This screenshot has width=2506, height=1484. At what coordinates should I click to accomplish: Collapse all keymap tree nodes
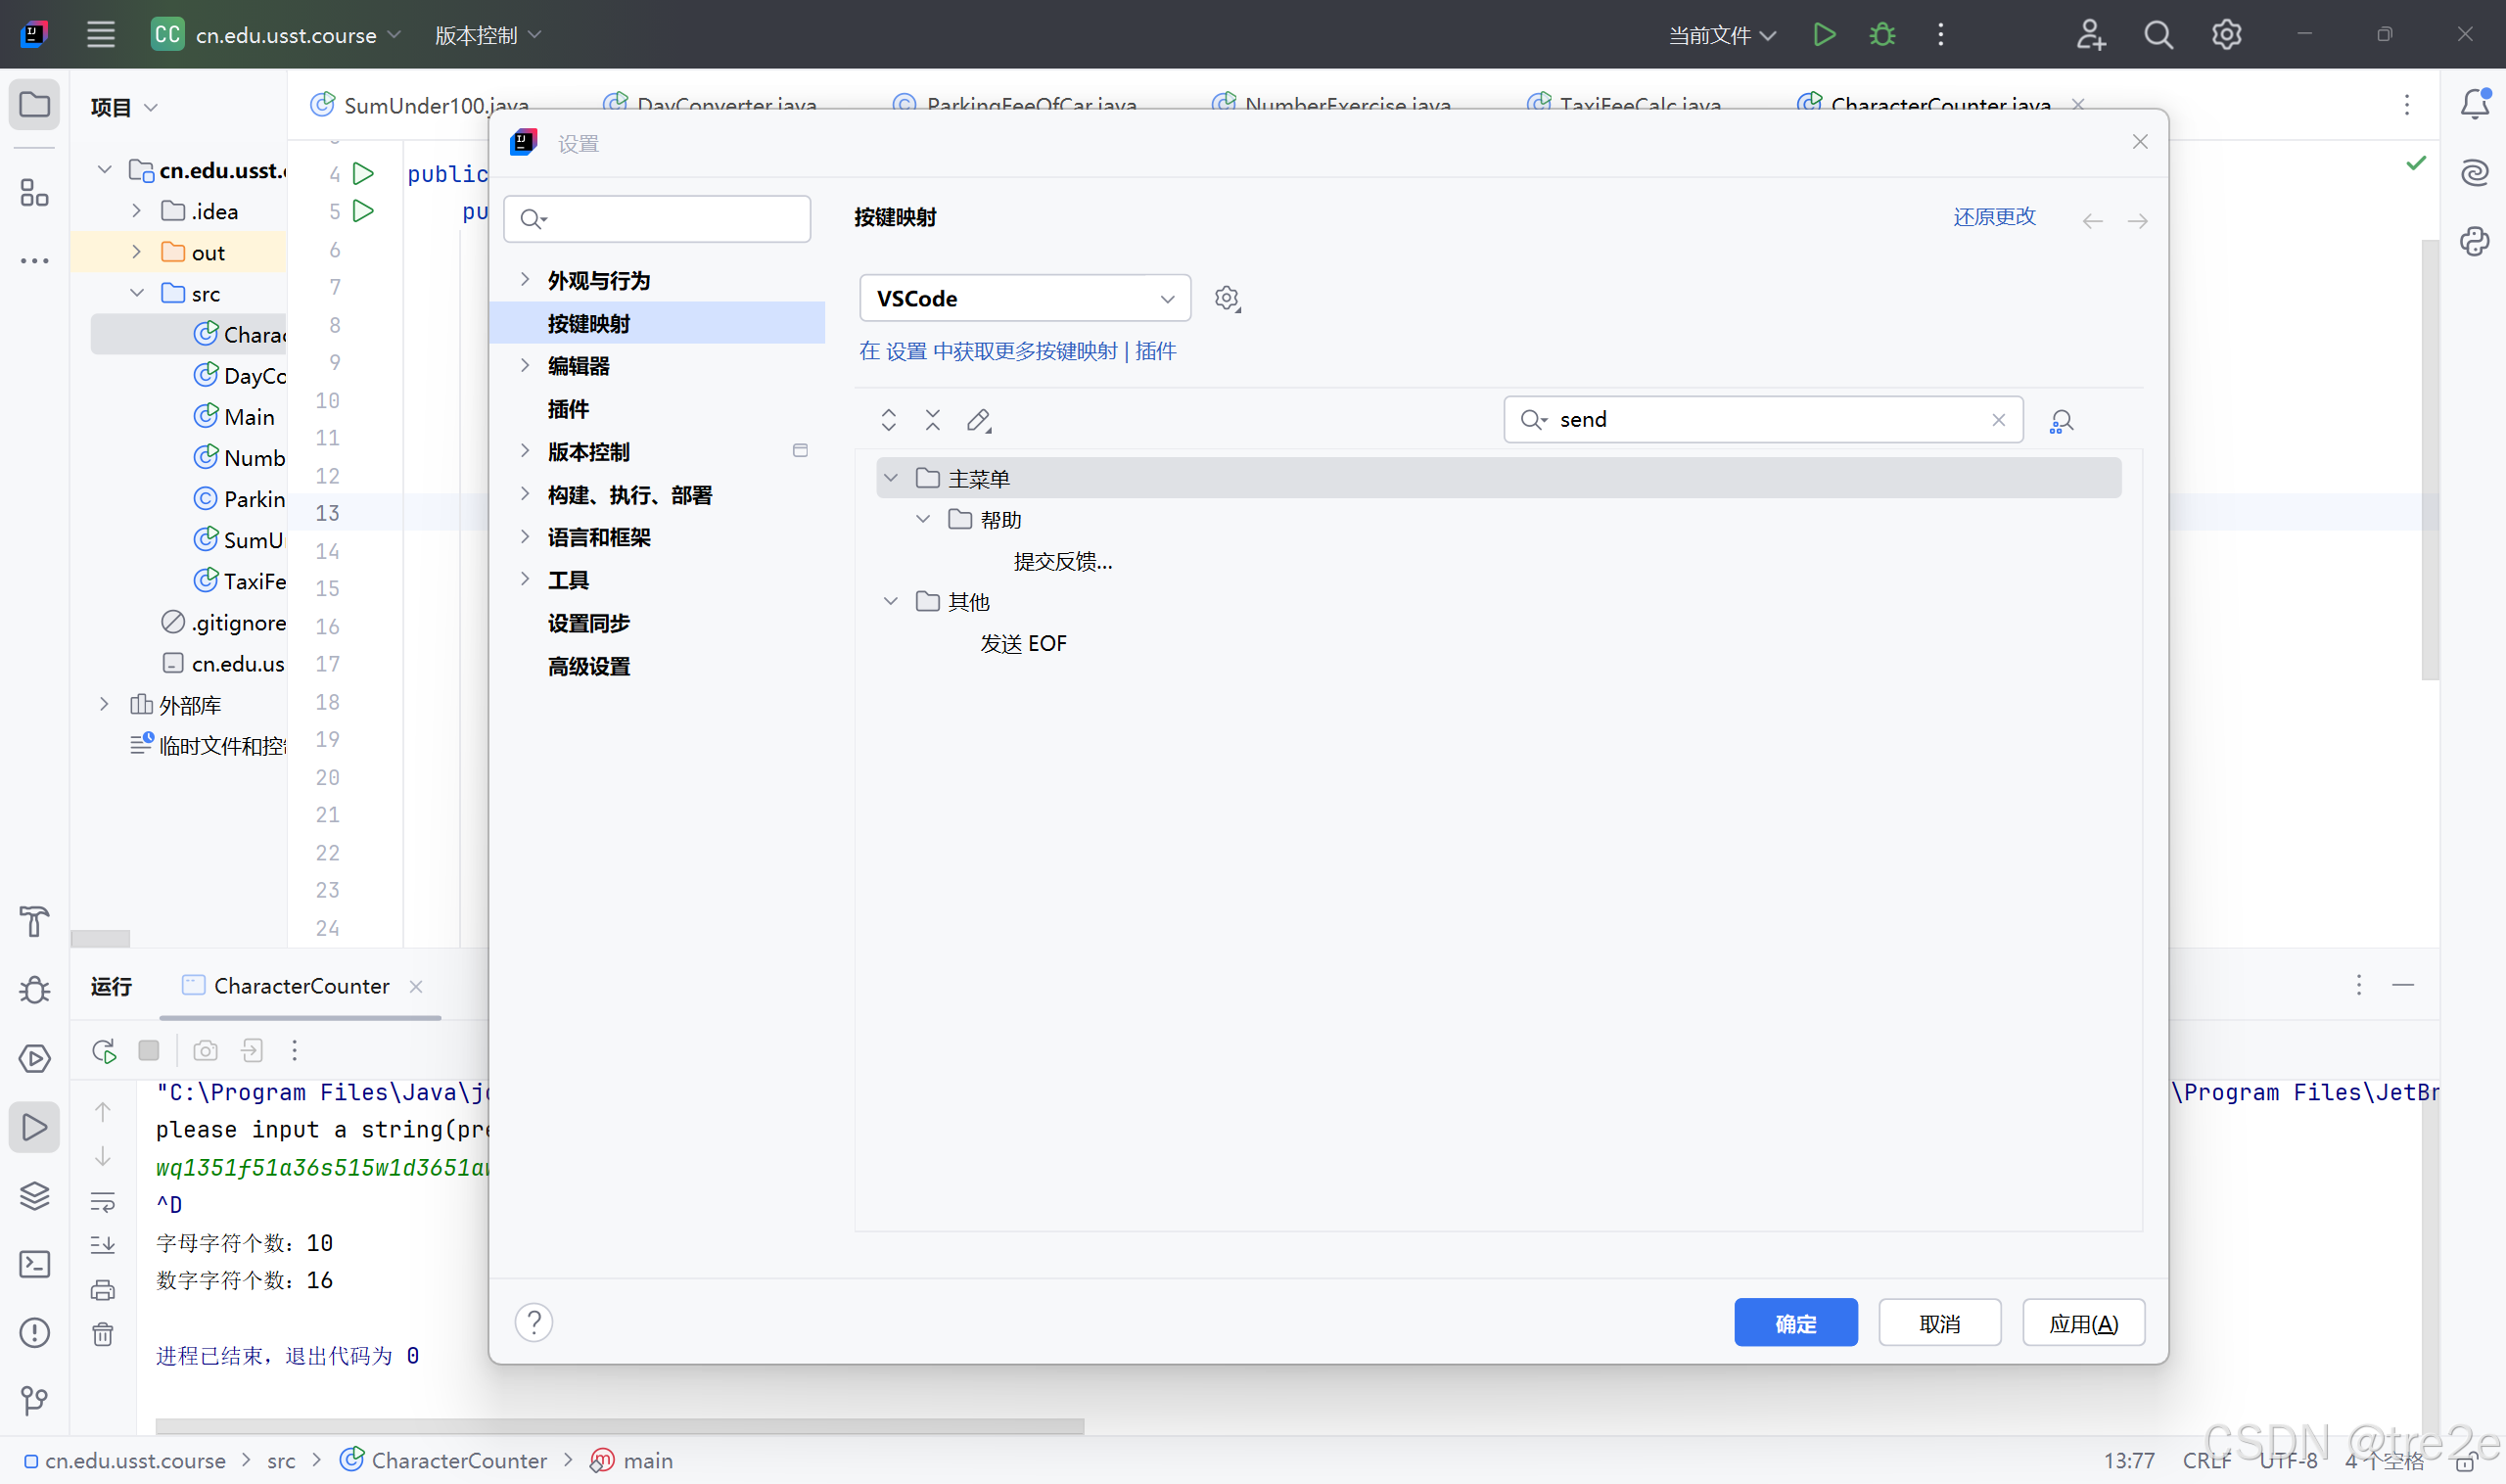tap(932, 420)
